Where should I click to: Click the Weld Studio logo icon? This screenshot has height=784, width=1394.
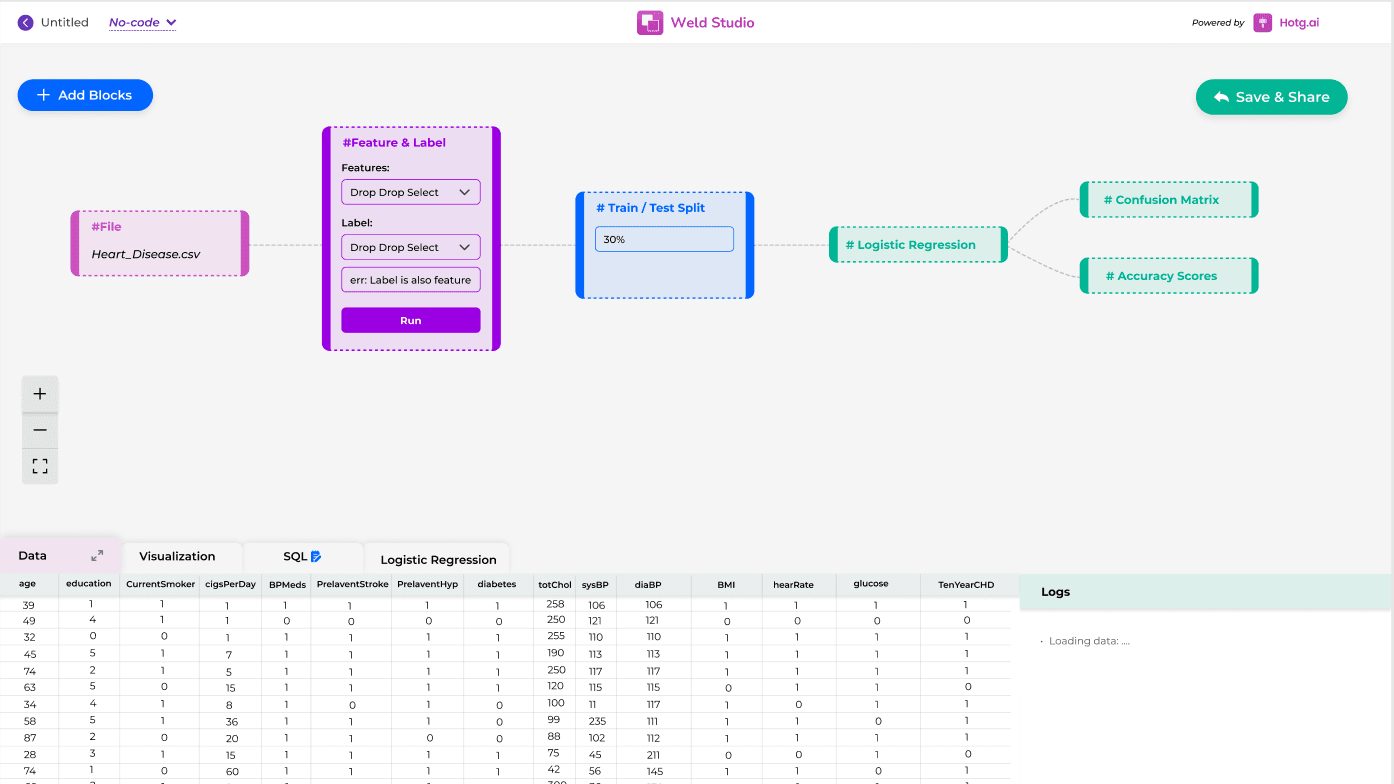650,23
